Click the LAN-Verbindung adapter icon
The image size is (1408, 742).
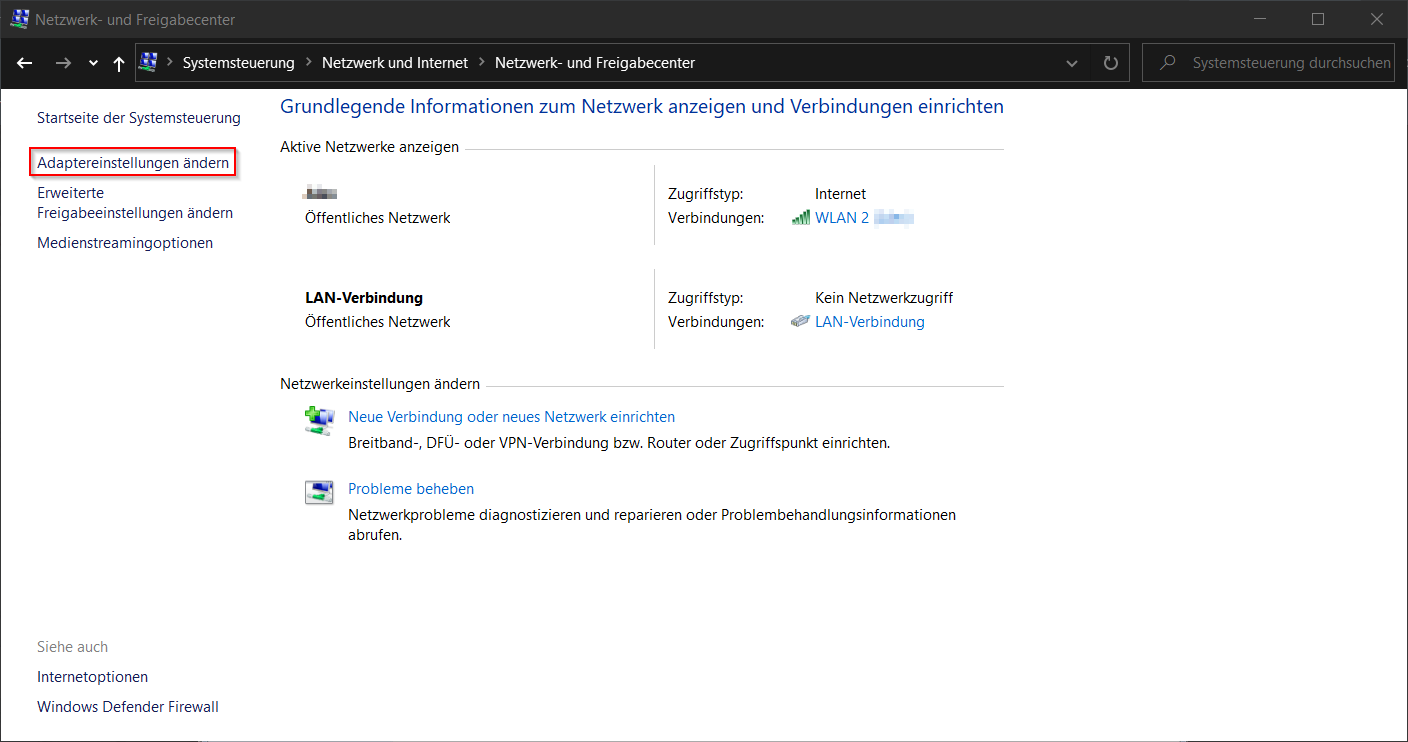click(800, 322)
